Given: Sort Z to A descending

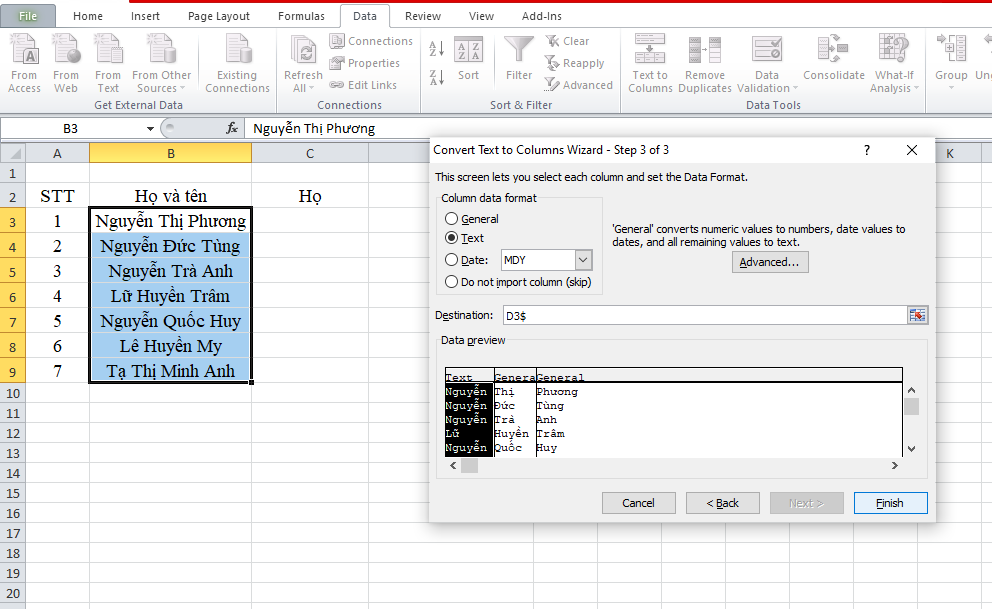Looking at the screenshot, I should 437,78.
